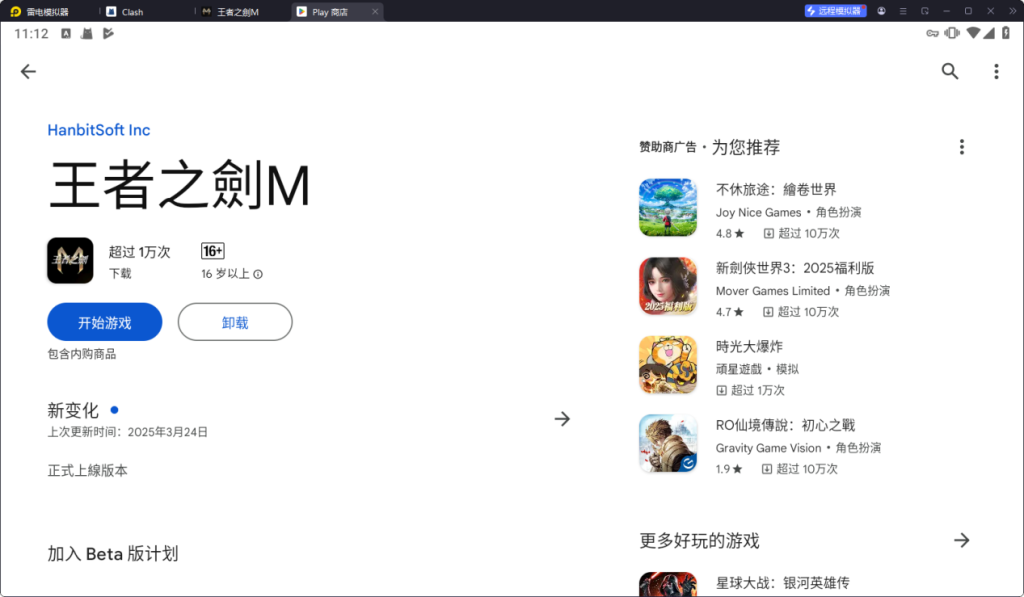Select 新劍俠世界3：2025福利版 title
This screenshot has height=597, width=1024.
795,268
